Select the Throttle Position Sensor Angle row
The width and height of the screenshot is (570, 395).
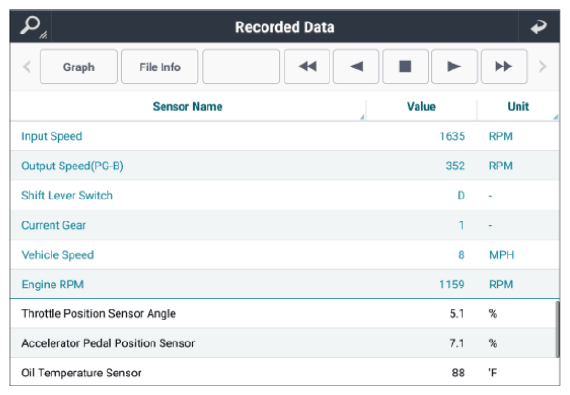(x=285, y=314)
